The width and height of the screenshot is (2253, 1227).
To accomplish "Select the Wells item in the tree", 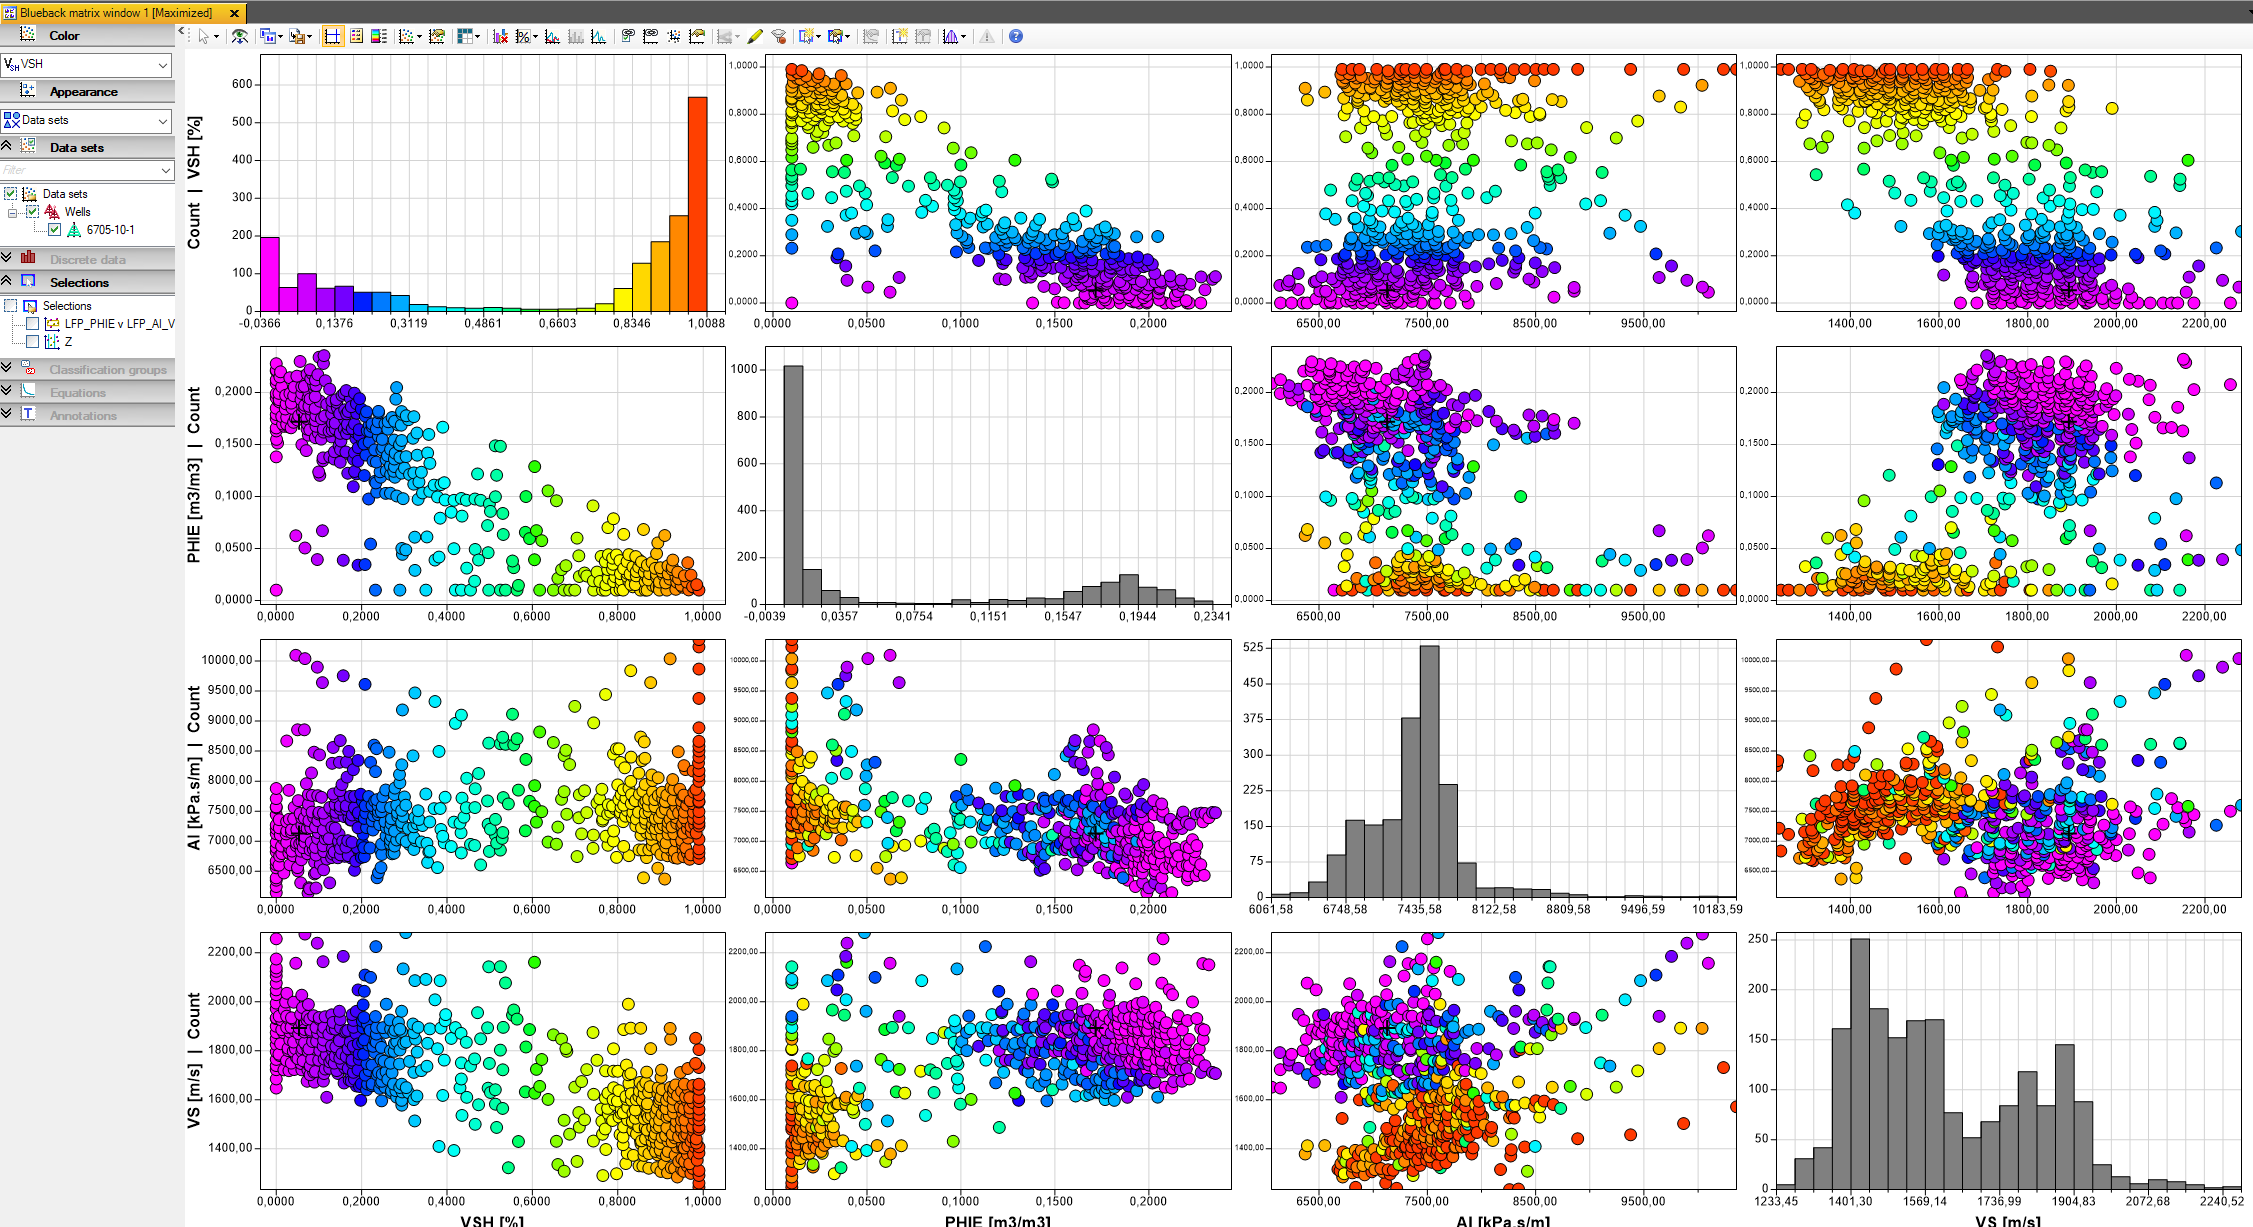I will tap(78, 211).
